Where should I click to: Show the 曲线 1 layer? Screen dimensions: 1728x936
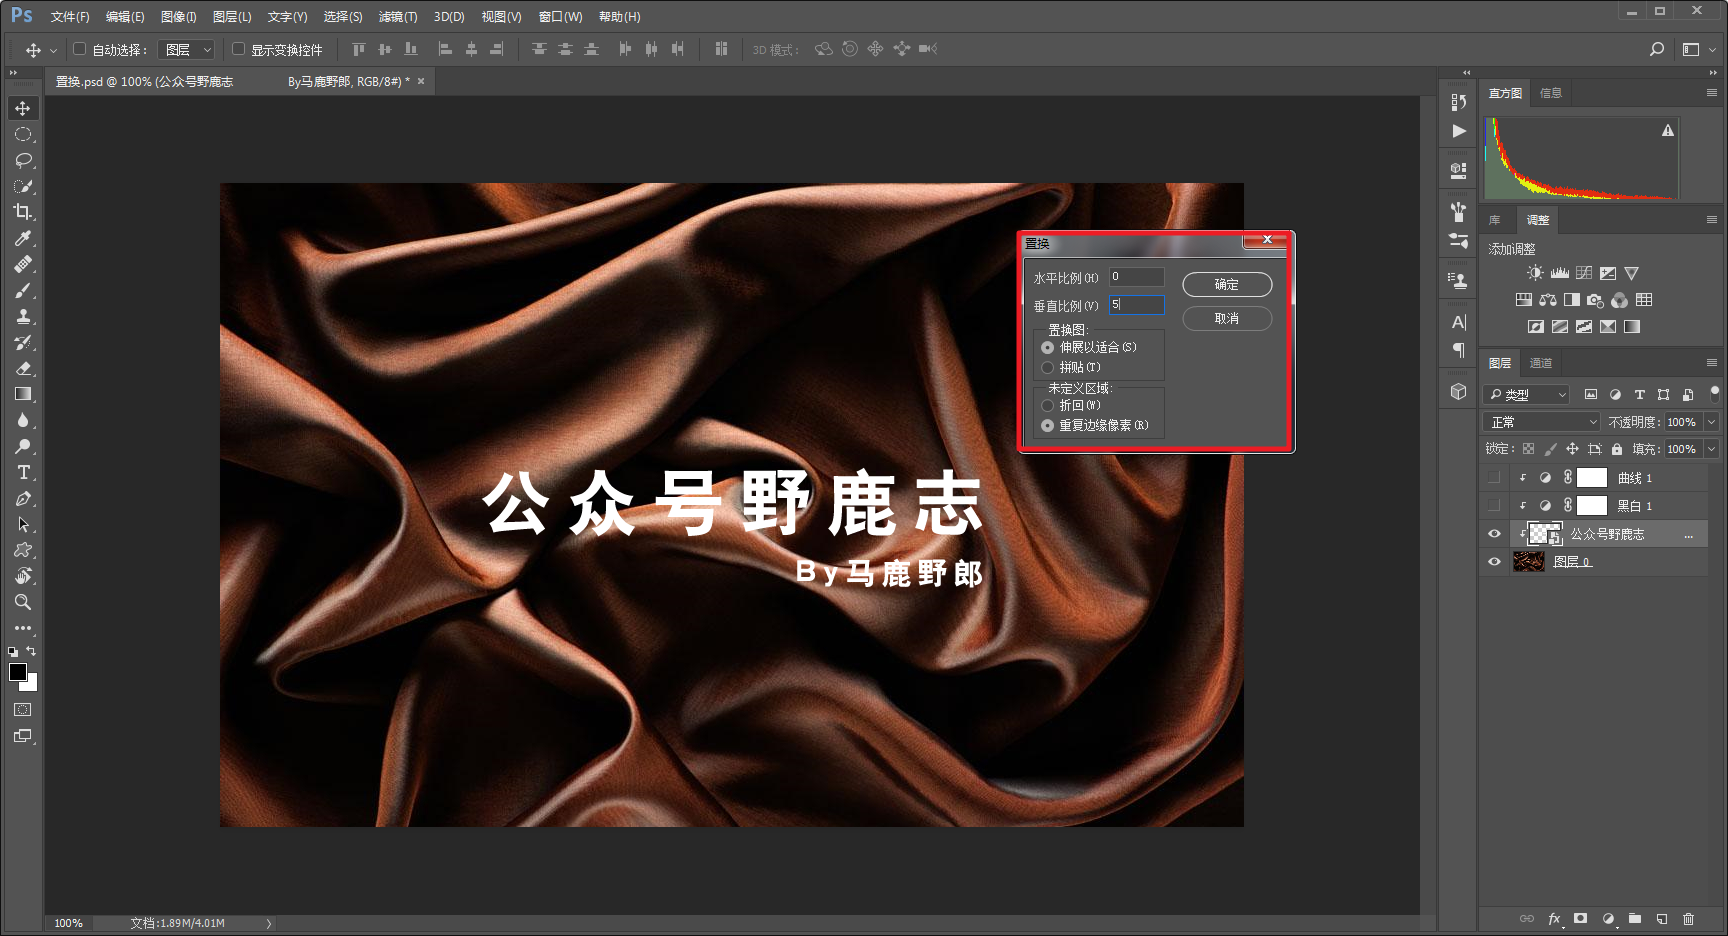[1494, 478]
